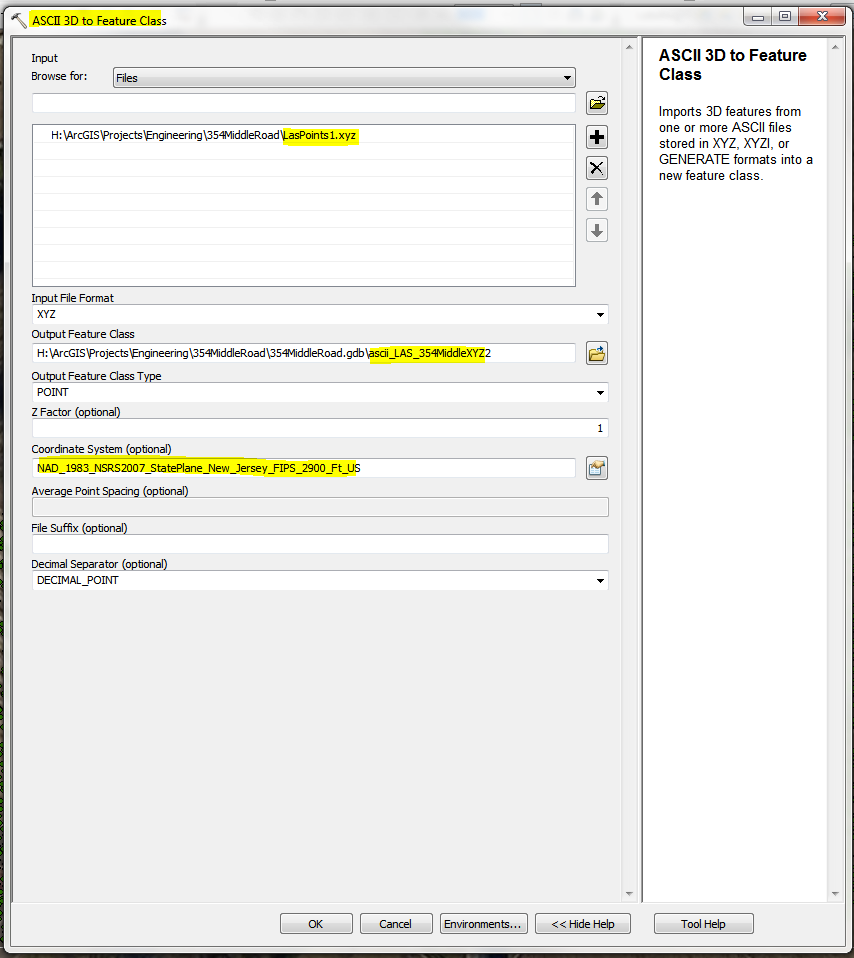
Task: Open Tool Help
Action: (703, 924)
